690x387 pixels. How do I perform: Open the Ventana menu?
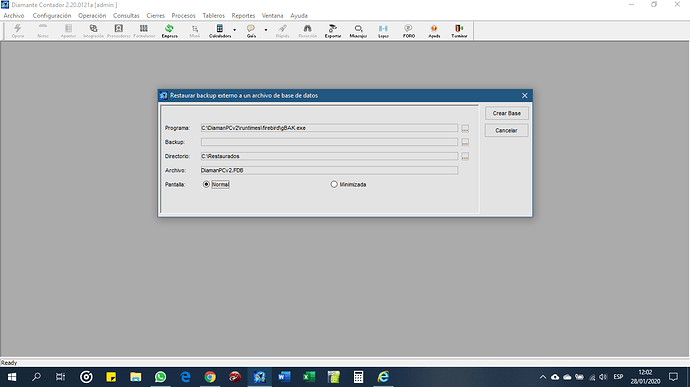(272, 15)
